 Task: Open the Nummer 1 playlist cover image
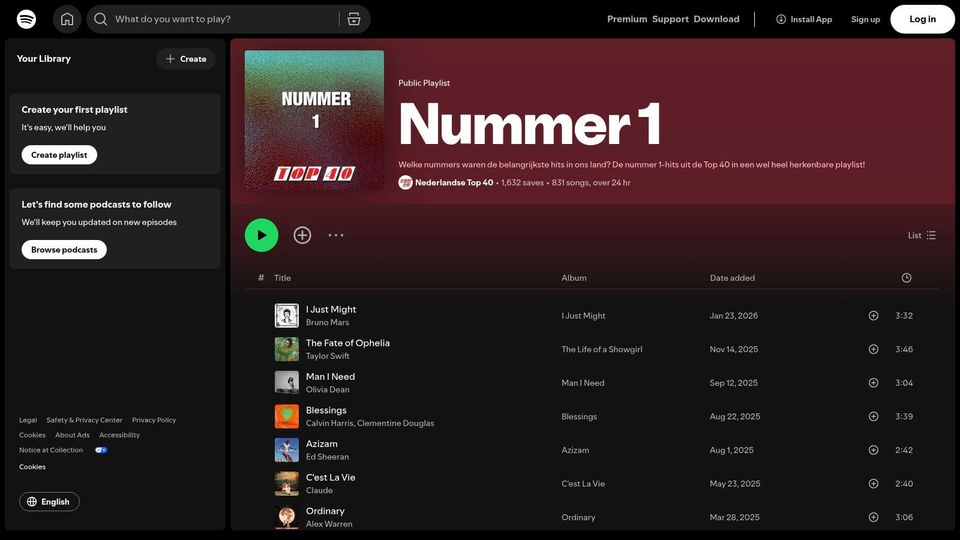[314, 120]
